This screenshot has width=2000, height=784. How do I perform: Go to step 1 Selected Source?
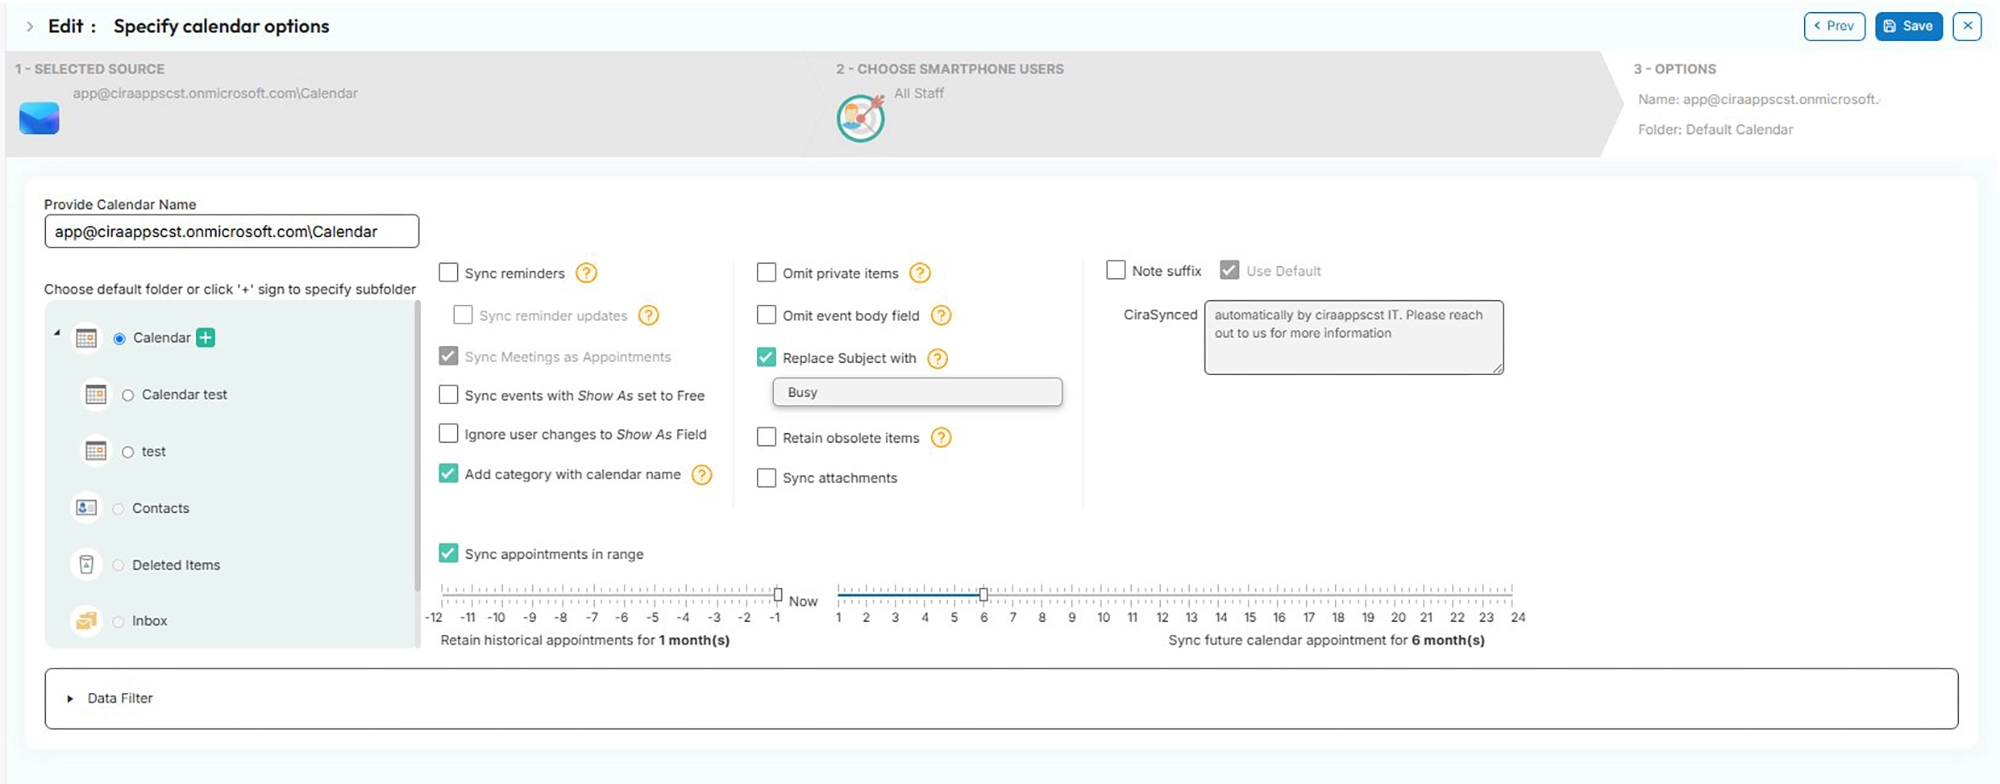pyautogui.click(x=90, y=69)
